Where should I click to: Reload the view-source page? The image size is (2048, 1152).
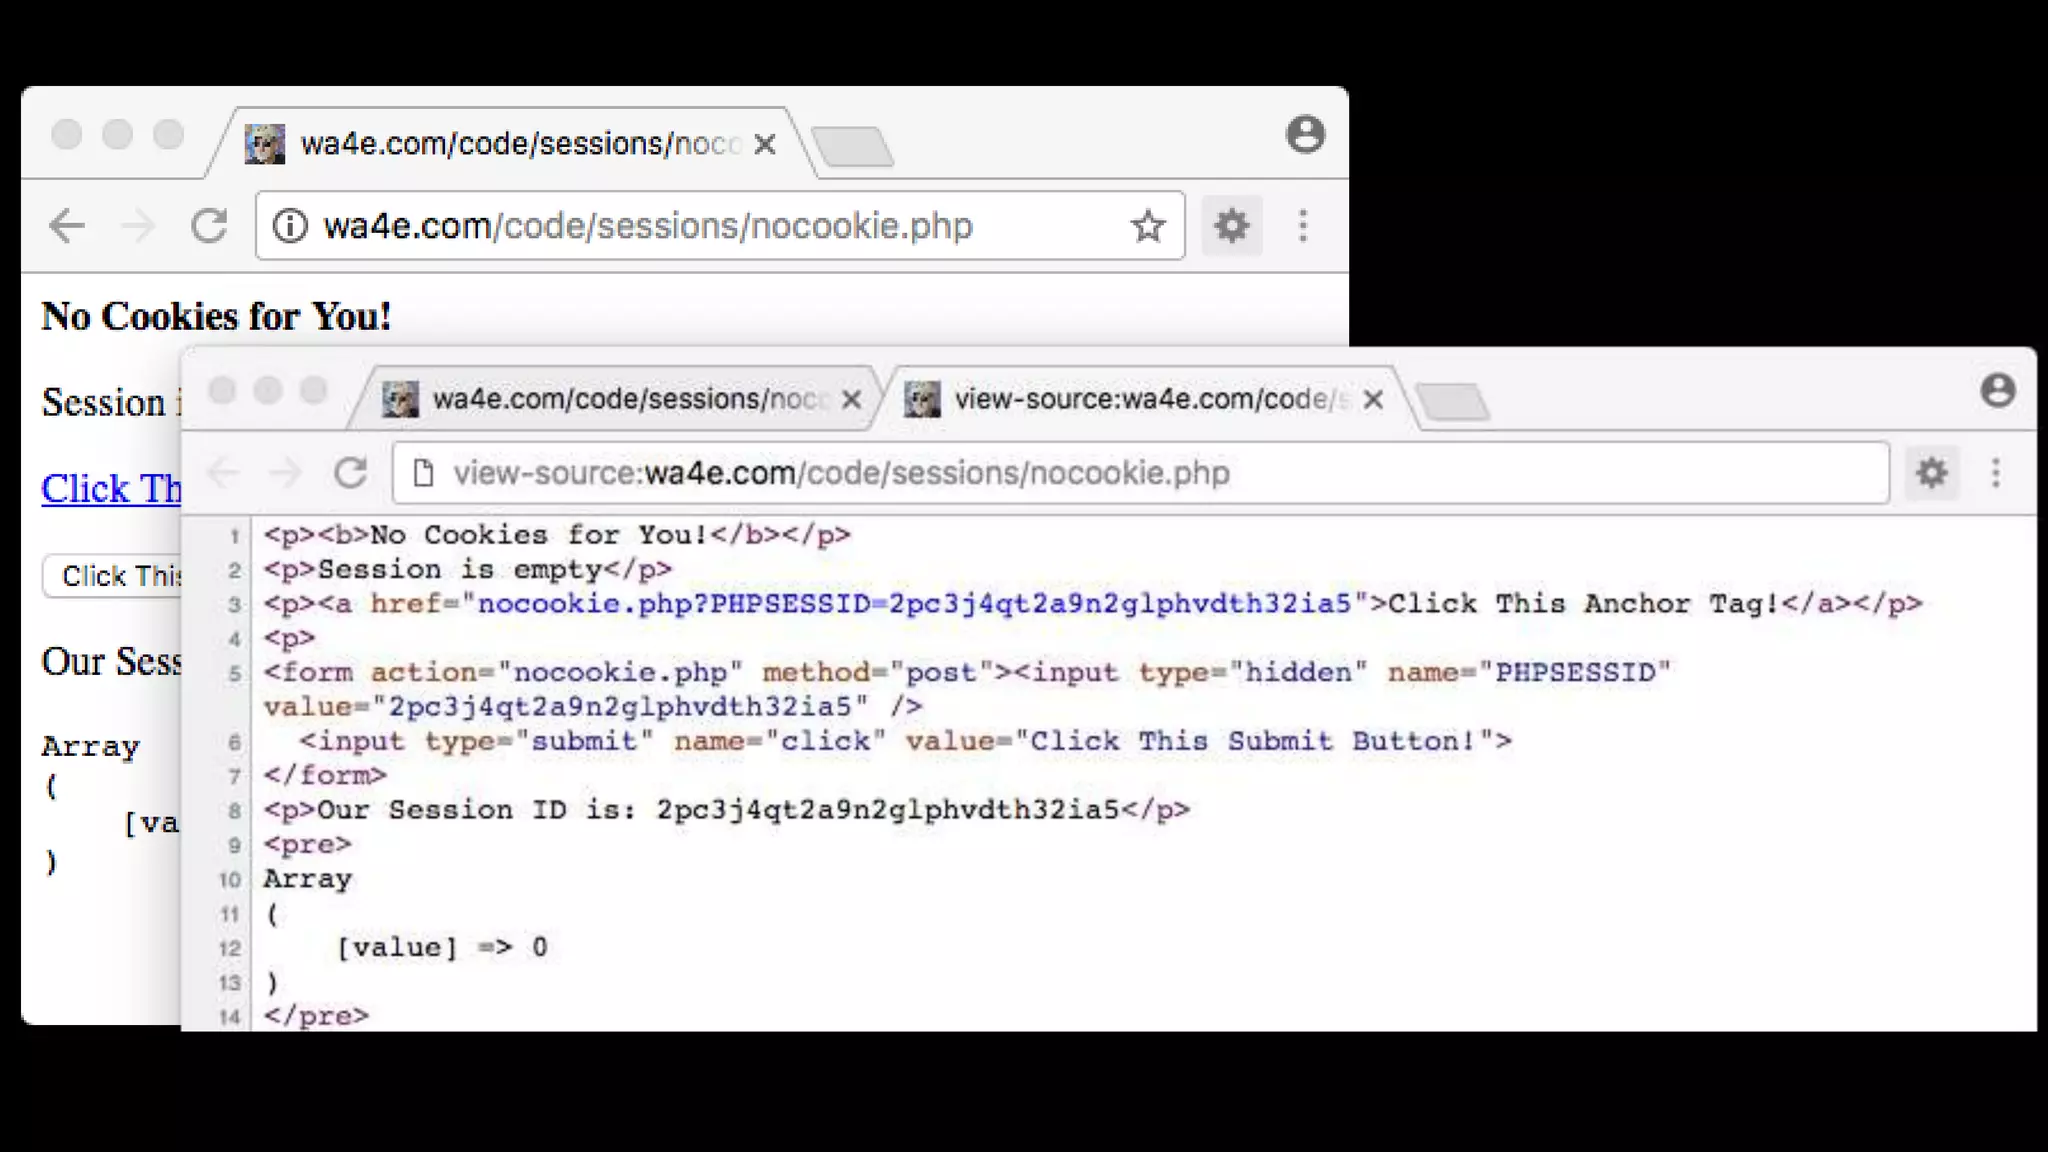click(350, 472)
